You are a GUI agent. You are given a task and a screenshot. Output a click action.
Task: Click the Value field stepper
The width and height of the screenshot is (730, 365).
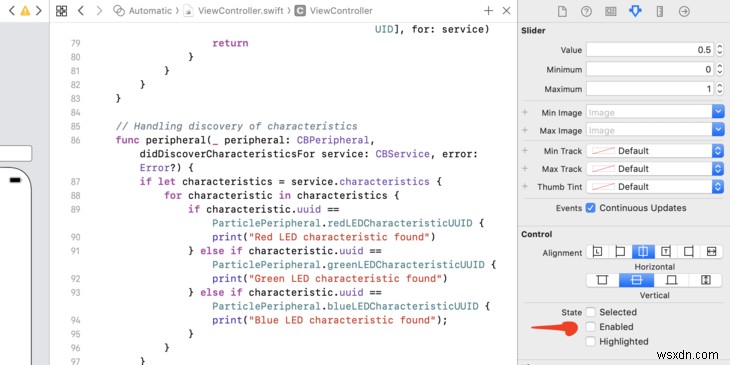point(720,50)
